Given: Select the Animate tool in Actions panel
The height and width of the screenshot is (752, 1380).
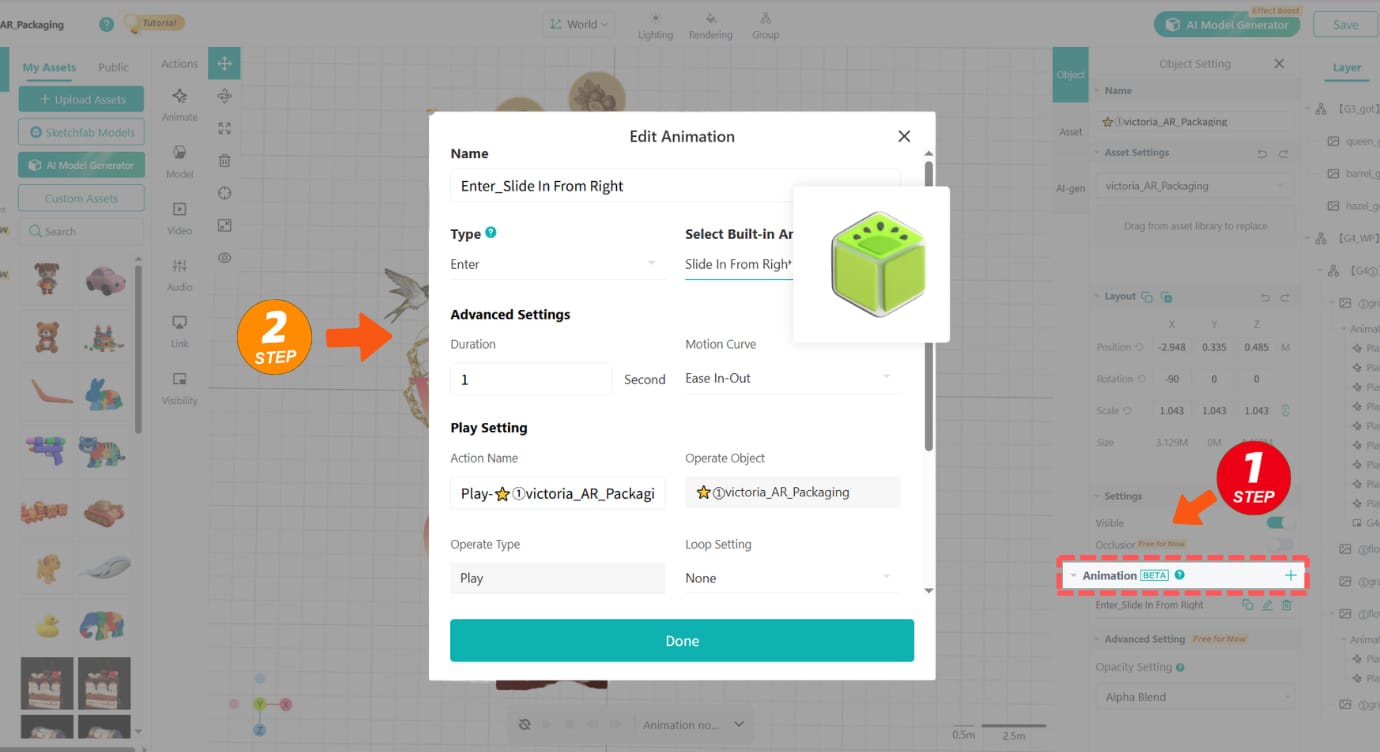Looking at the screenshot, I should point(178,105).
